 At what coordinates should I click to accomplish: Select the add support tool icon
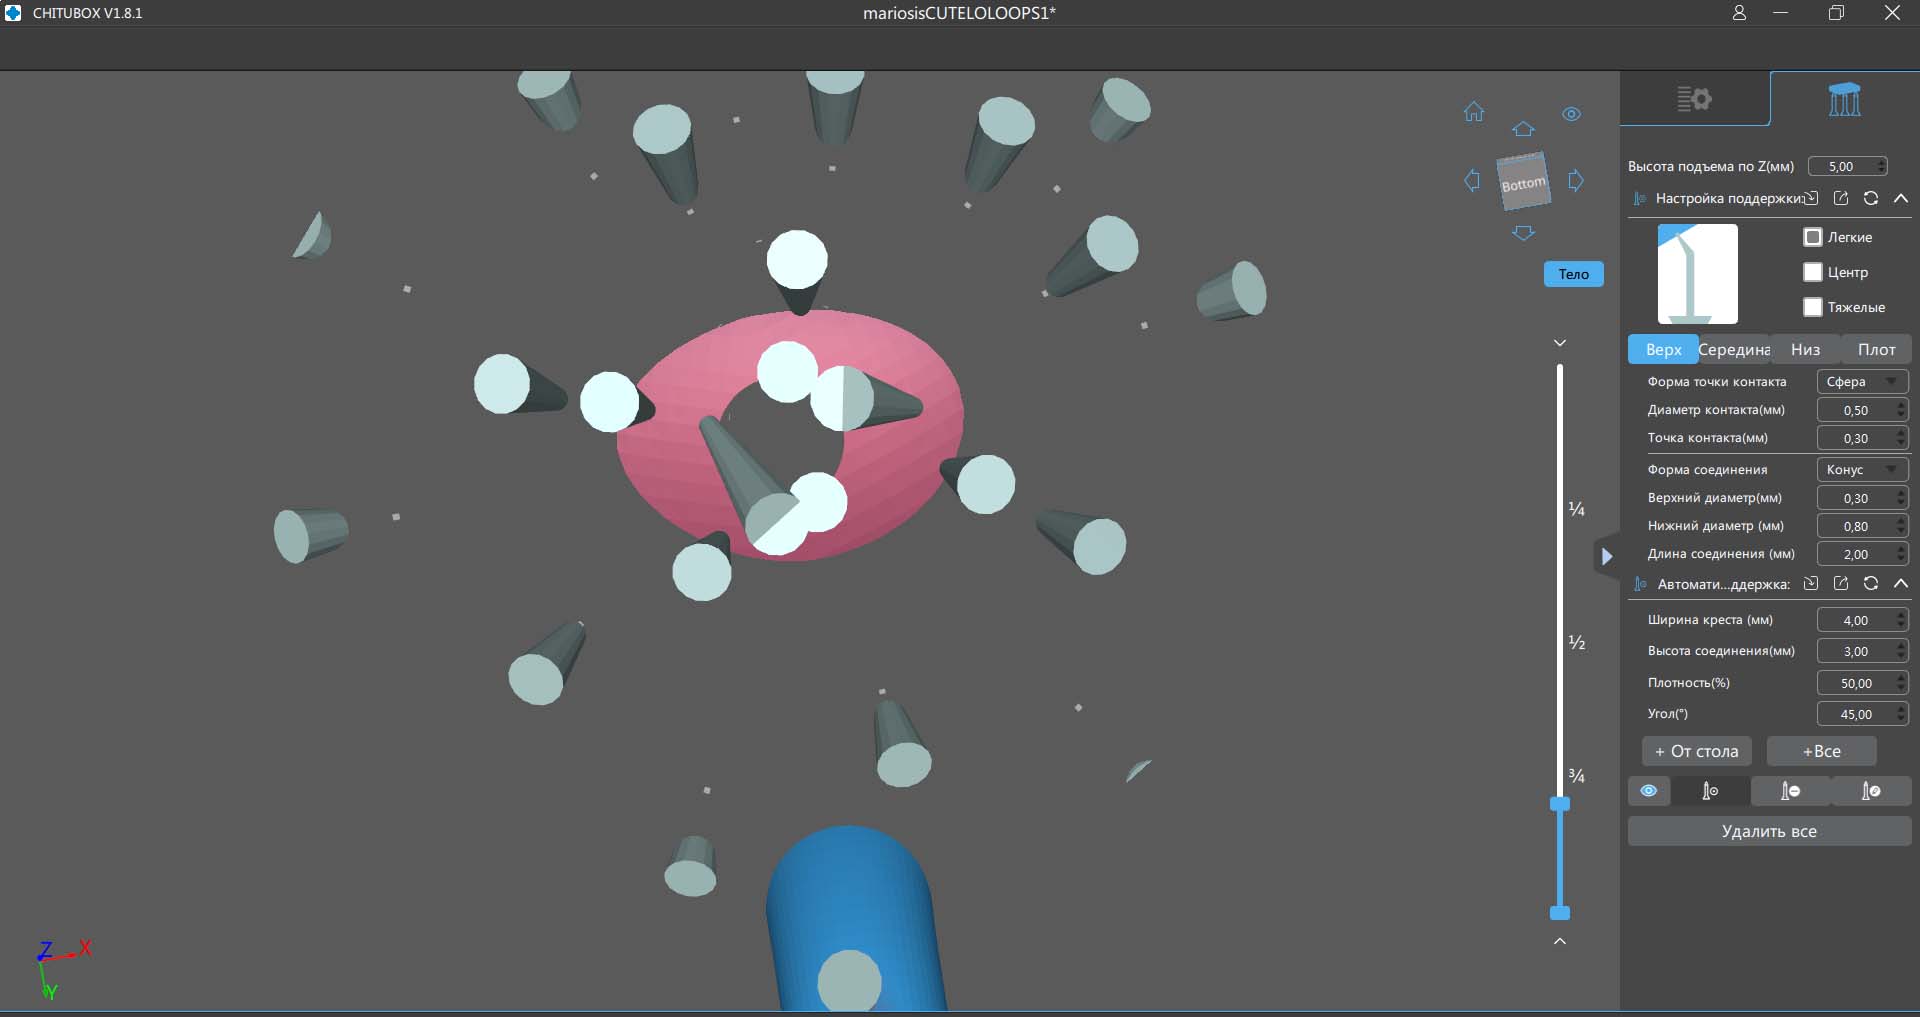point(1710,791)
